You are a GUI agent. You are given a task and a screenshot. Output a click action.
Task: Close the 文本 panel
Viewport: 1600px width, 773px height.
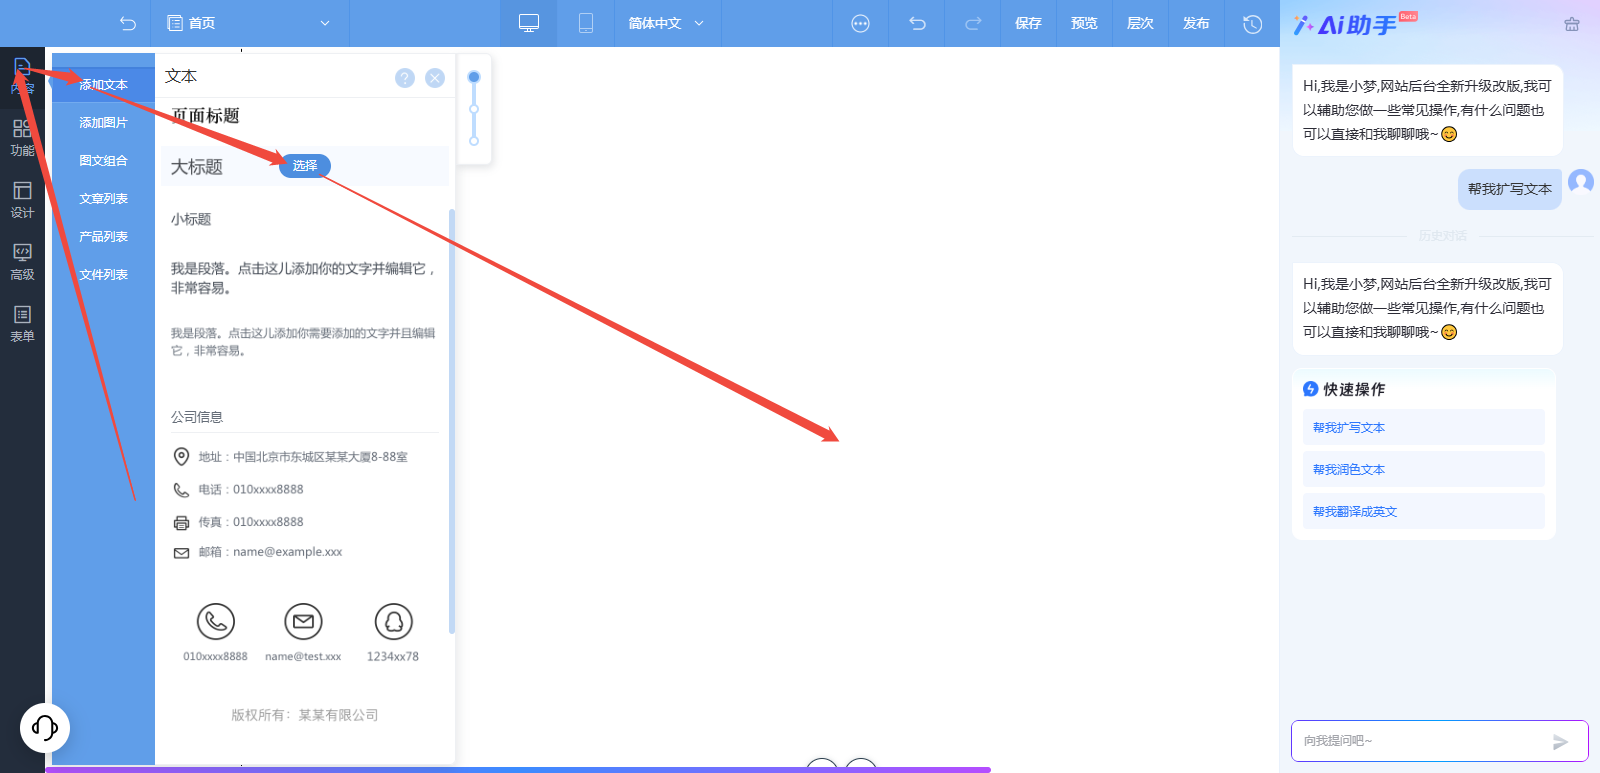(x=435, y=78)
